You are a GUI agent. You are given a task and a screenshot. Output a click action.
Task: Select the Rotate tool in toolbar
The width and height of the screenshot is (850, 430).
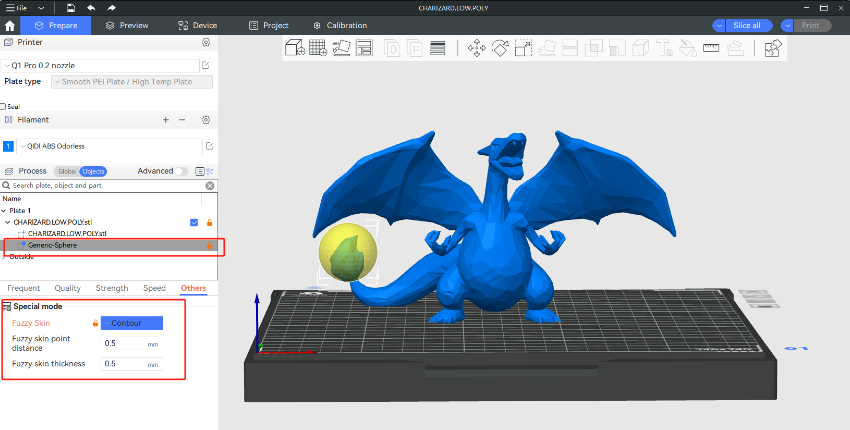(x=500, y=47)
